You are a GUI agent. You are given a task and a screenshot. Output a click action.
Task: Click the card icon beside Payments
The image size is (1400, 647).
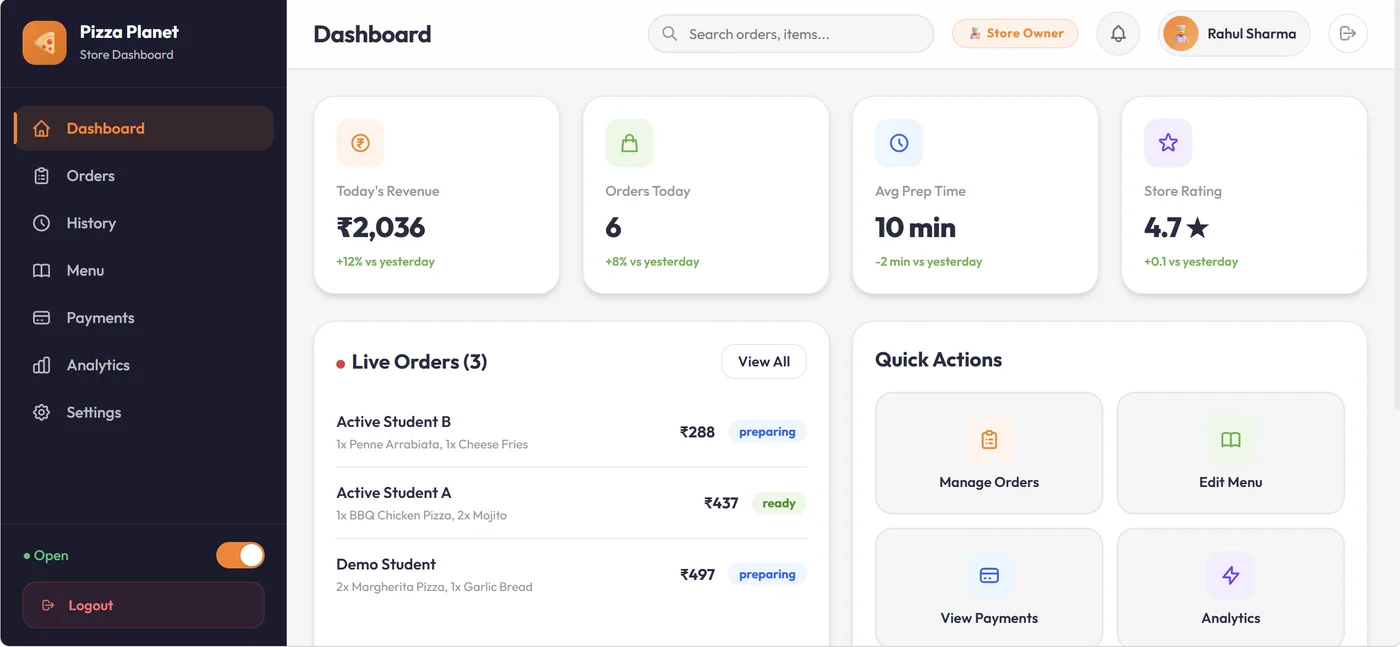coord(41,318)
